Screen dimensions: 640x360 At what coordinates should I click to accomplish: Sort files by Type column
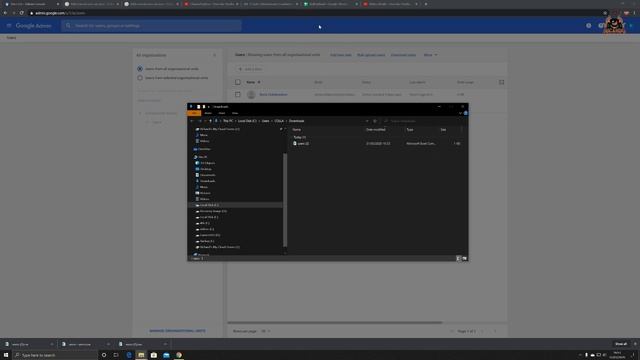click(409, 129)
